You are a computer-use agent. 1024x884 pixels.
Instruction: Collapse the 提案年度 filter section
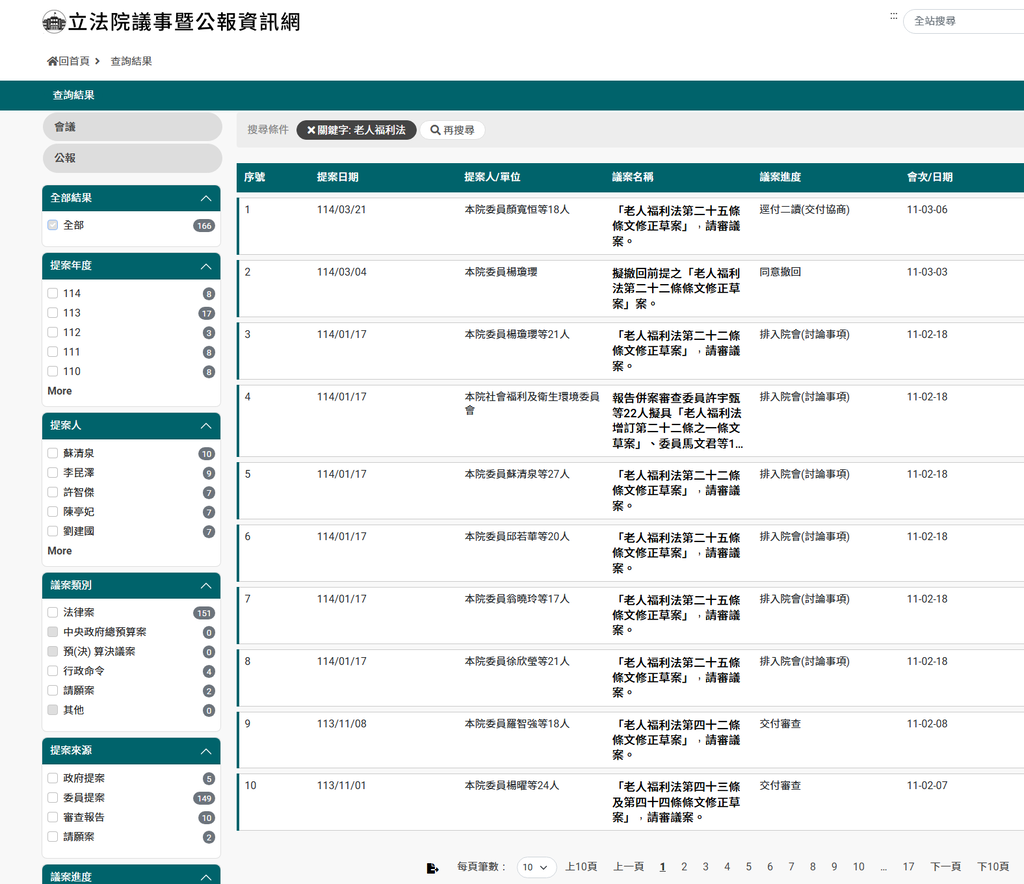point(204,266)
